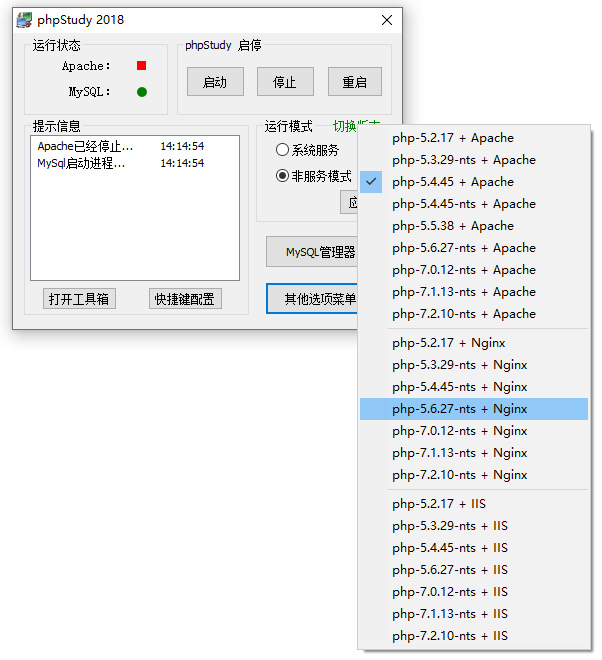Click the MySQL: status label
The width and height of the screenshot is (602, 660).
(x=90, y=92)
